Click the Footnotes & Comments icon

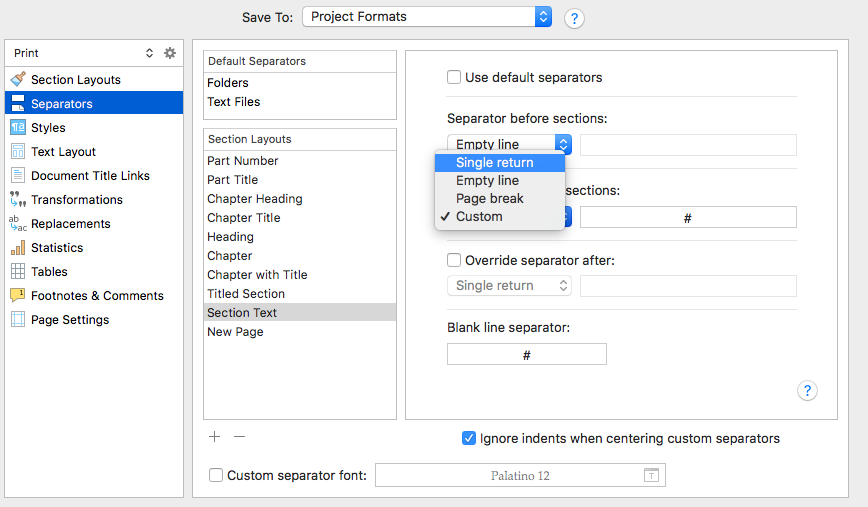pyautogui.click(x=17, y=296)
